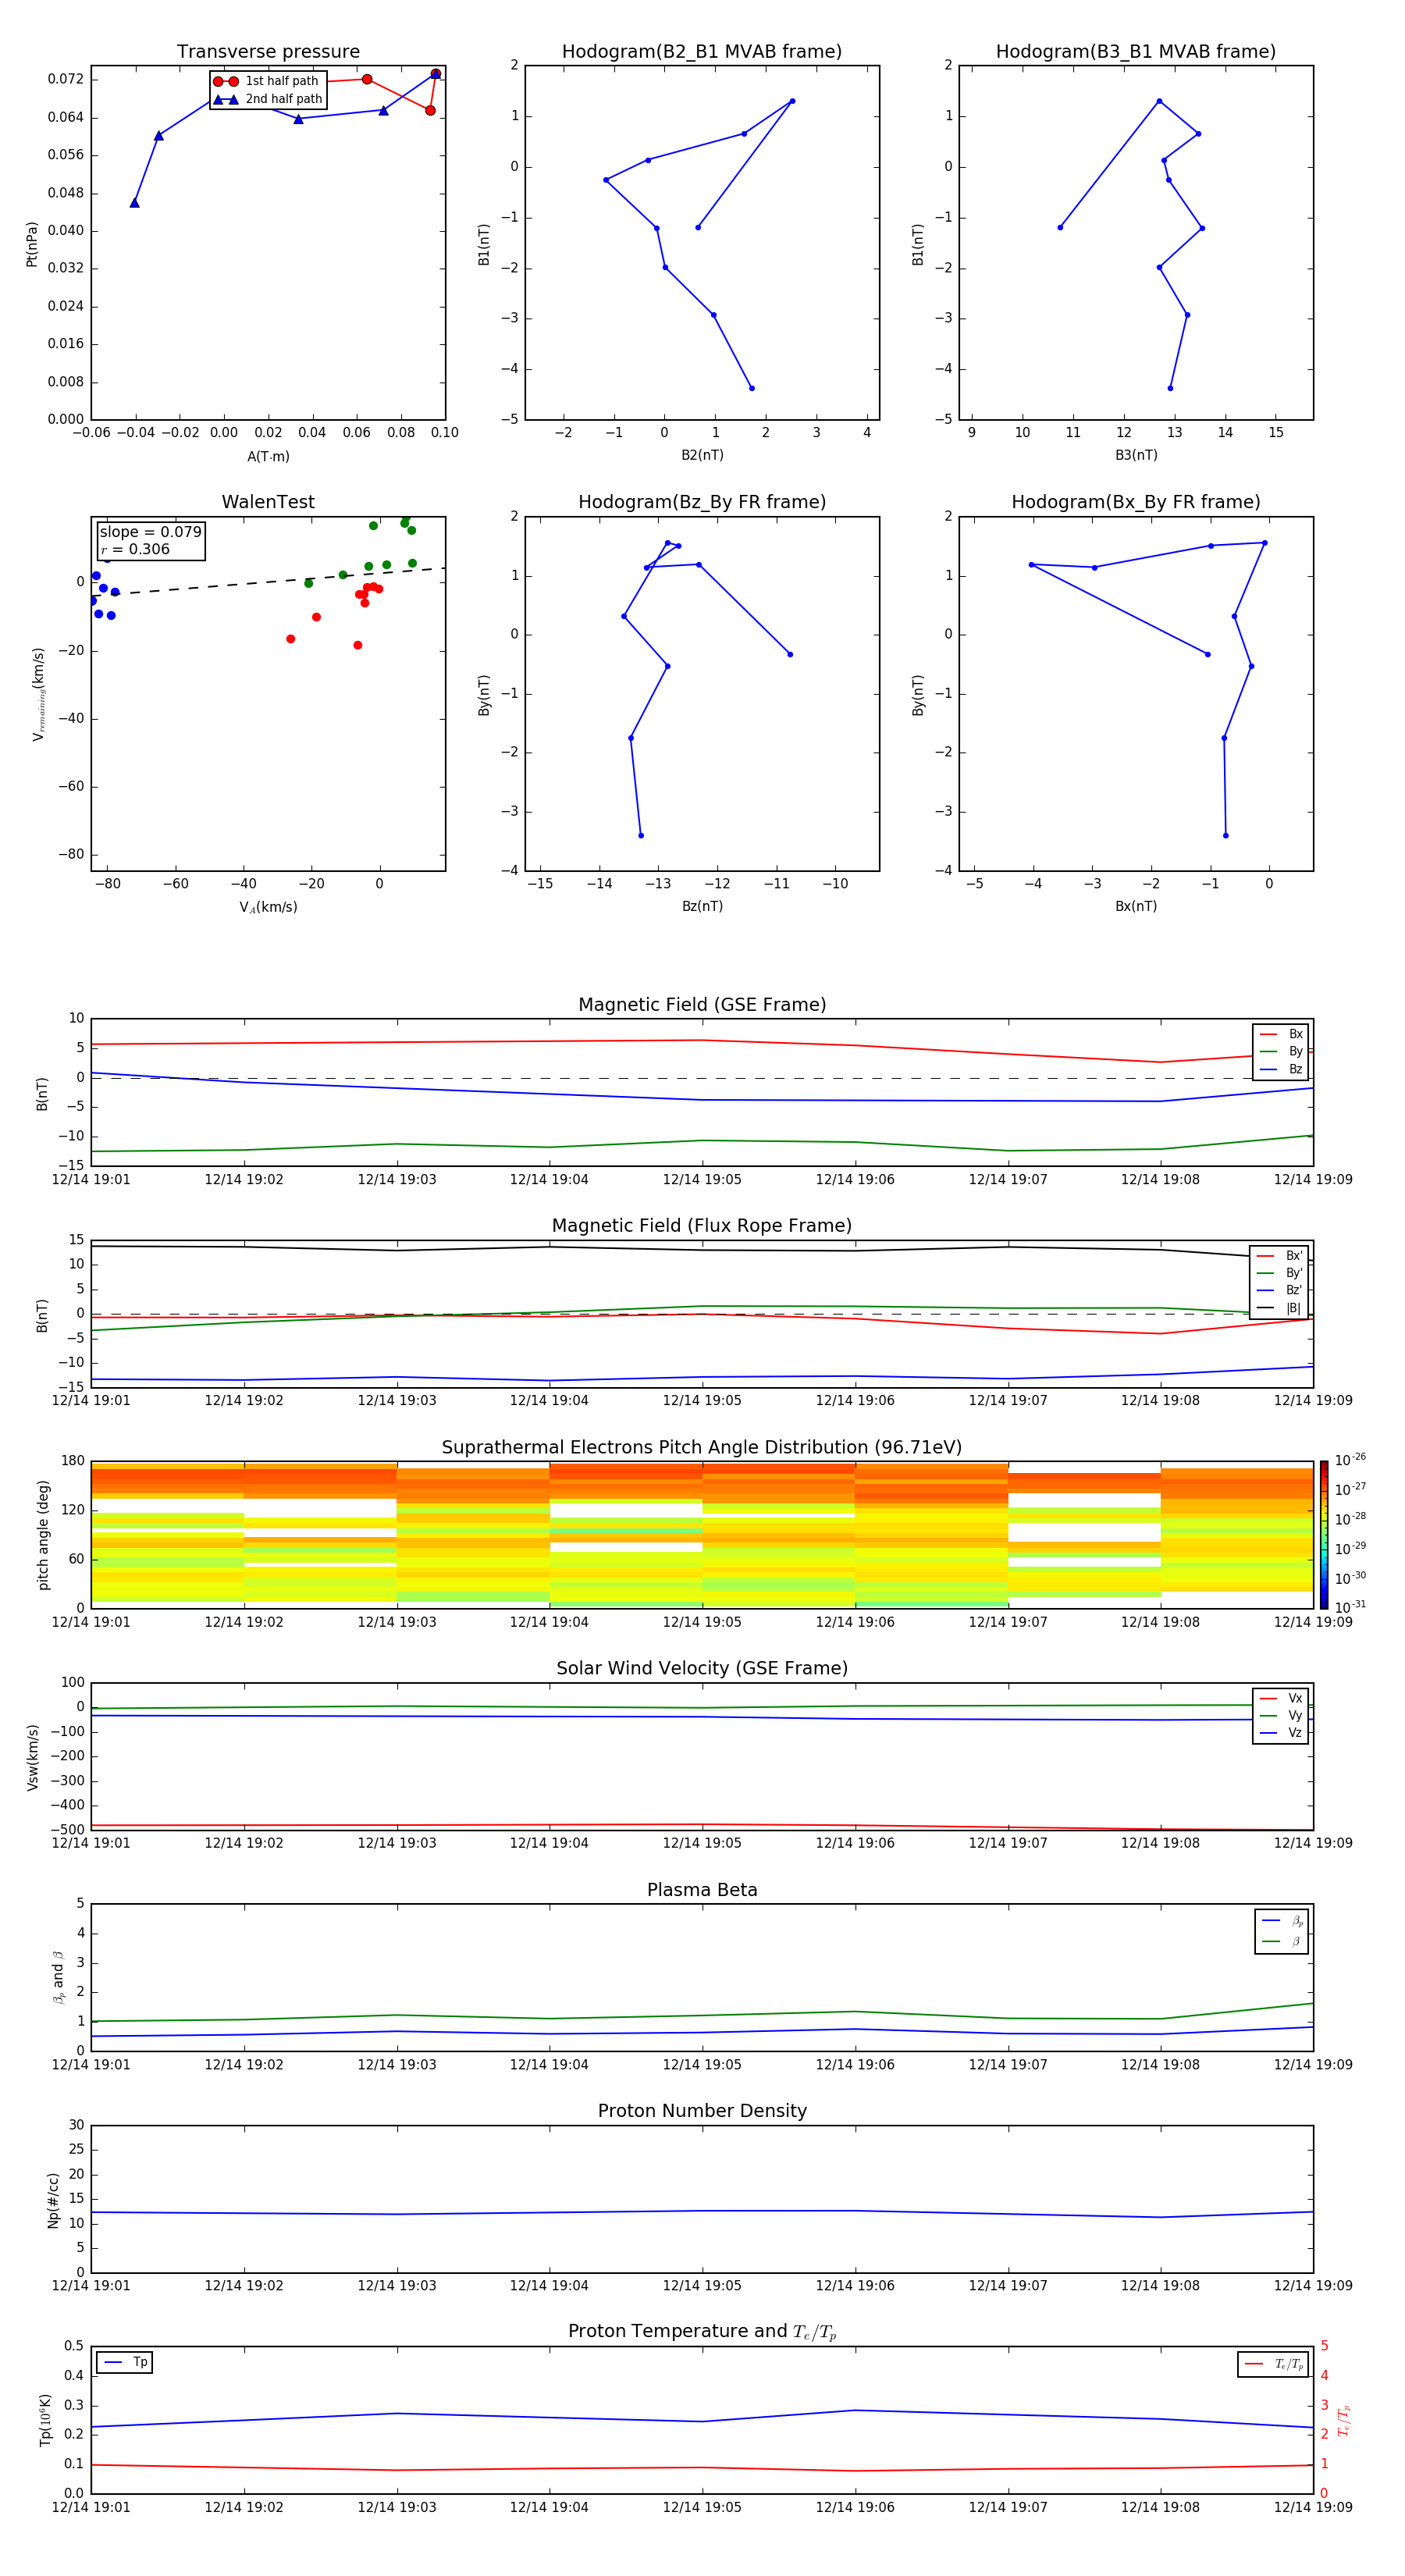Select 'Vz' in the velocity legend
The image size is (1405, 2576).
tap(1281, 1732)
